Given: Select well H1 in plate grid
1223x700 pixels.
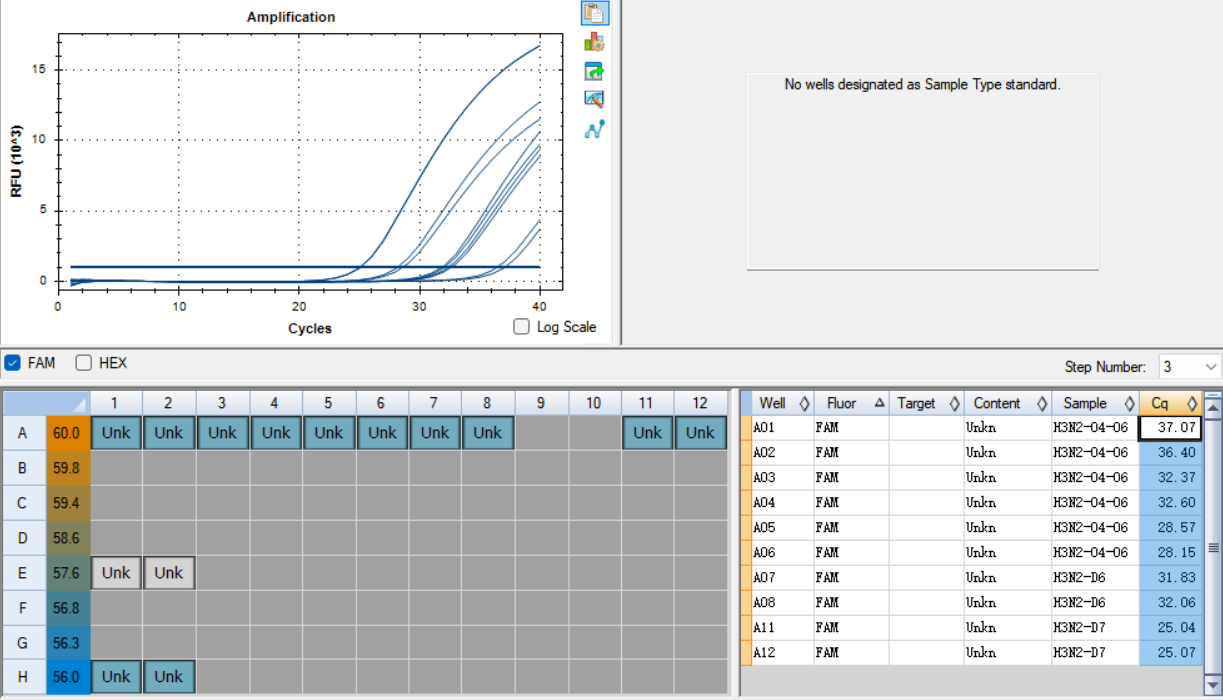Looking at the screenshot, I should pos(116,677).
